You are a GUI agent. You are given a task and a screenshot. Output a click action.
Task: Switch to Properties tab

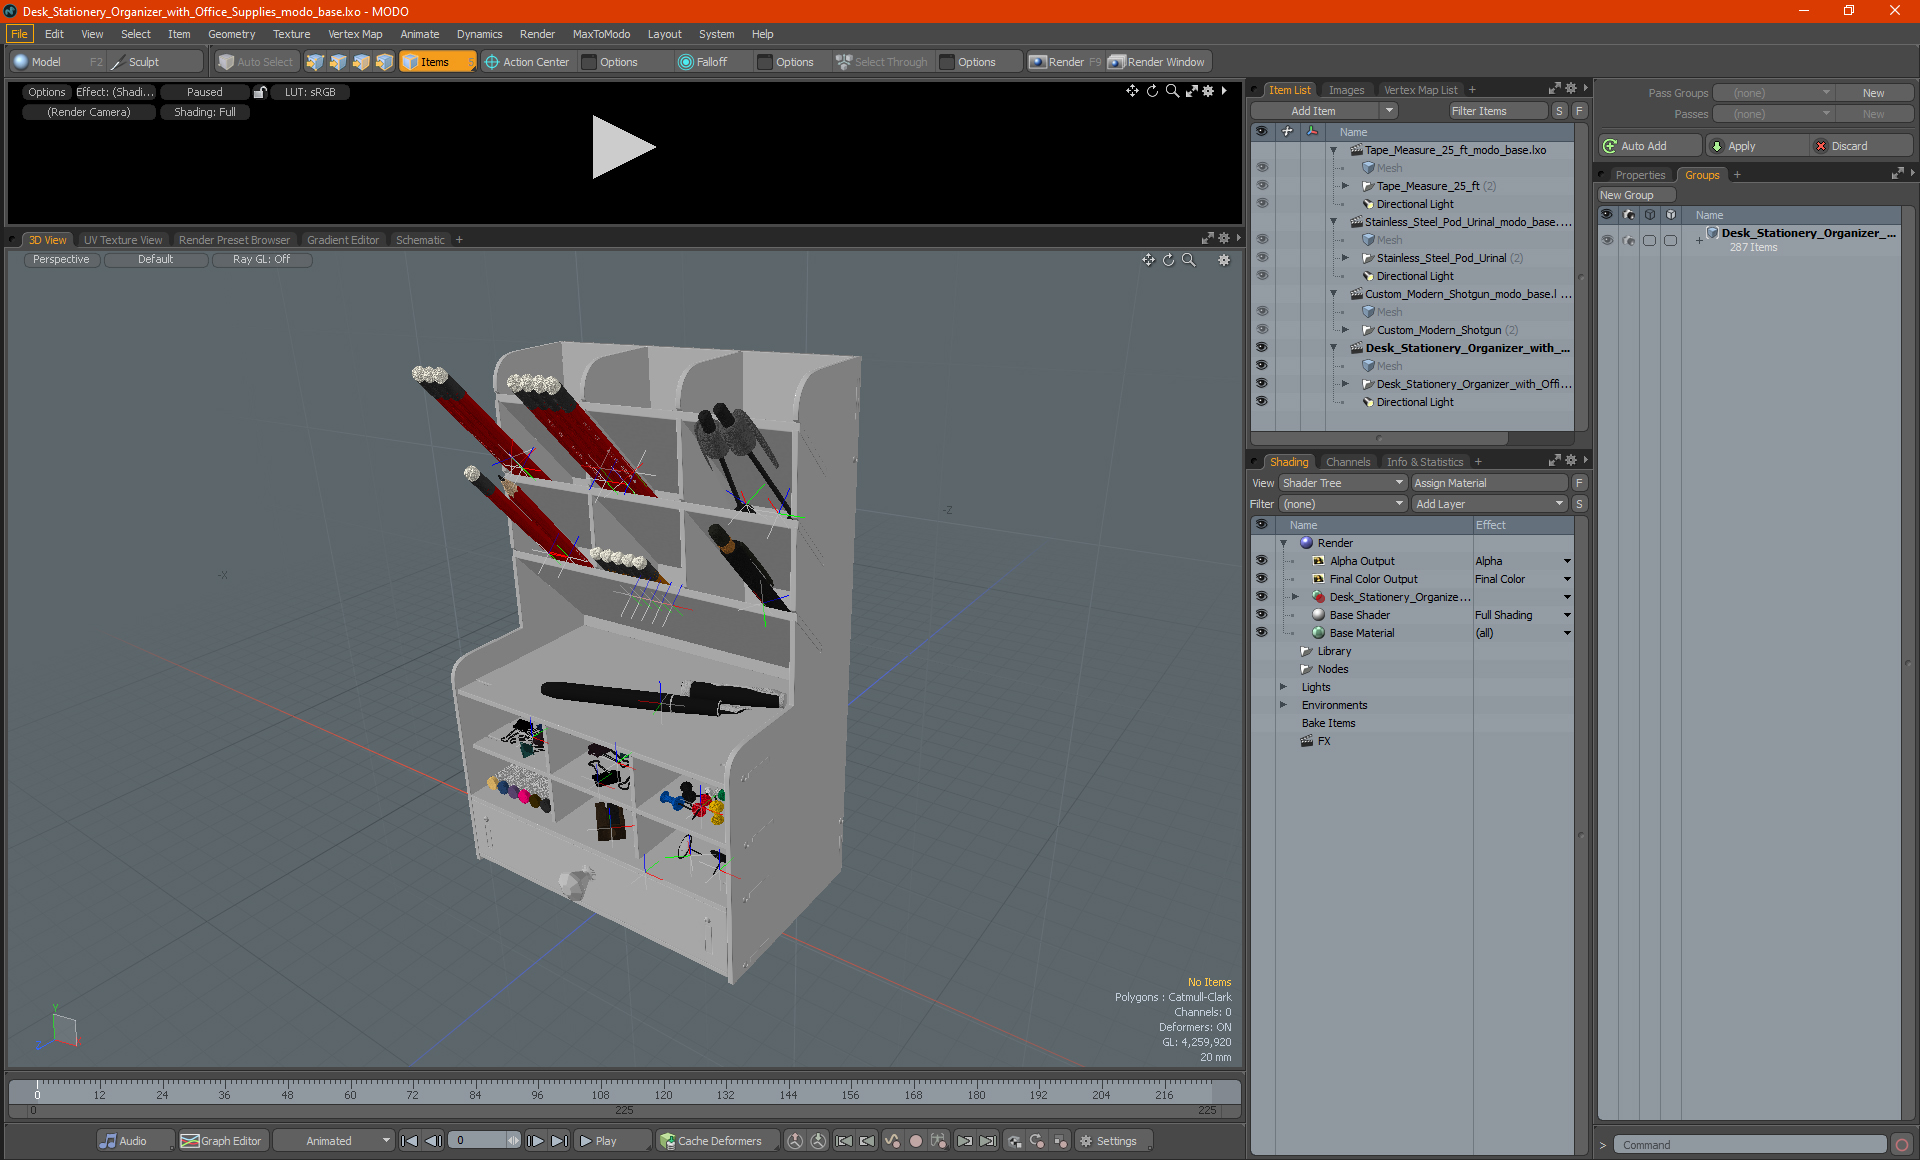[1640, 175]
